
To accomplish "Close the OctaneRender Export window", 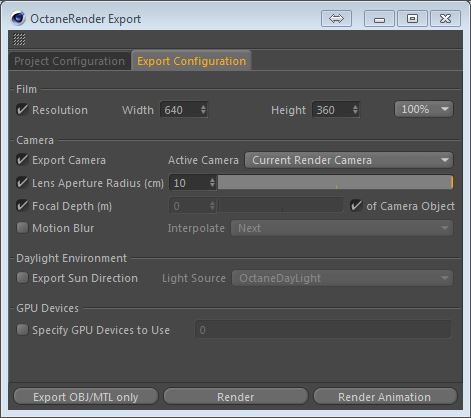I will click(x=446, y=18).
